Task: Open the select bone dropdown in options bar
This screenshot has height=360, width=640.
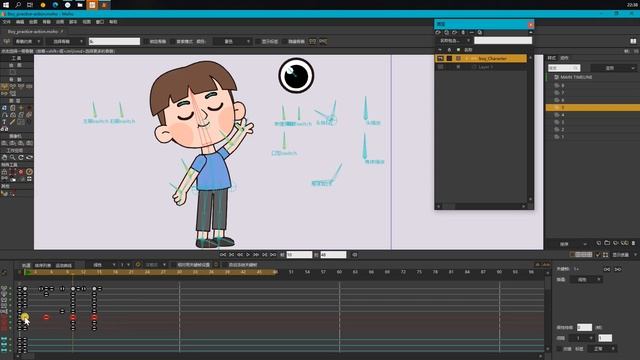Action: (x=66, y=42)
